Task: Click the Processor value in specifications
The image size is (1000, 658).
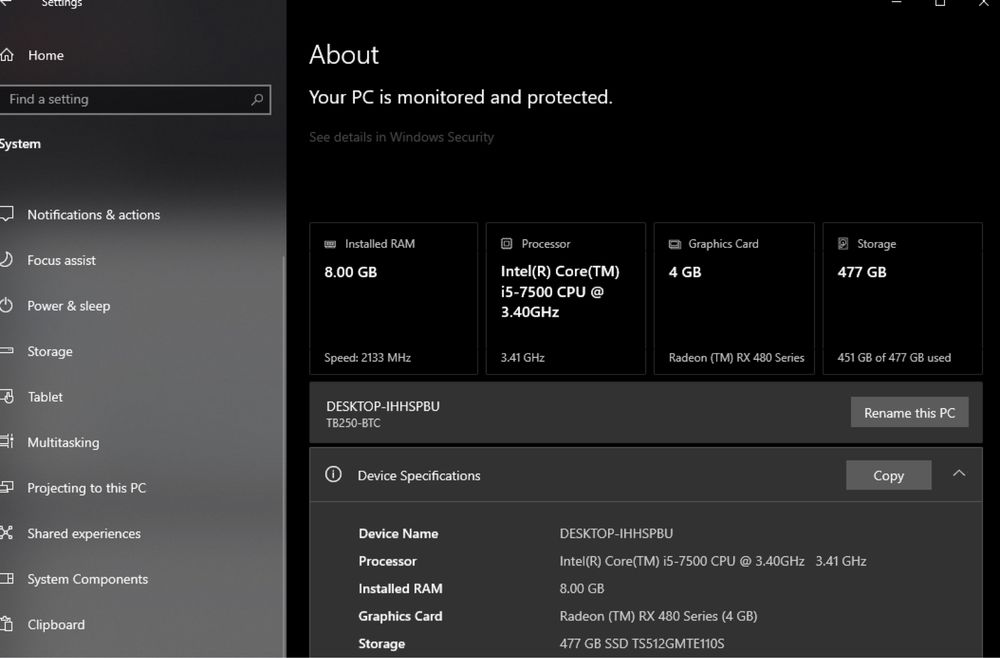Action: click(x=713, y=561)
